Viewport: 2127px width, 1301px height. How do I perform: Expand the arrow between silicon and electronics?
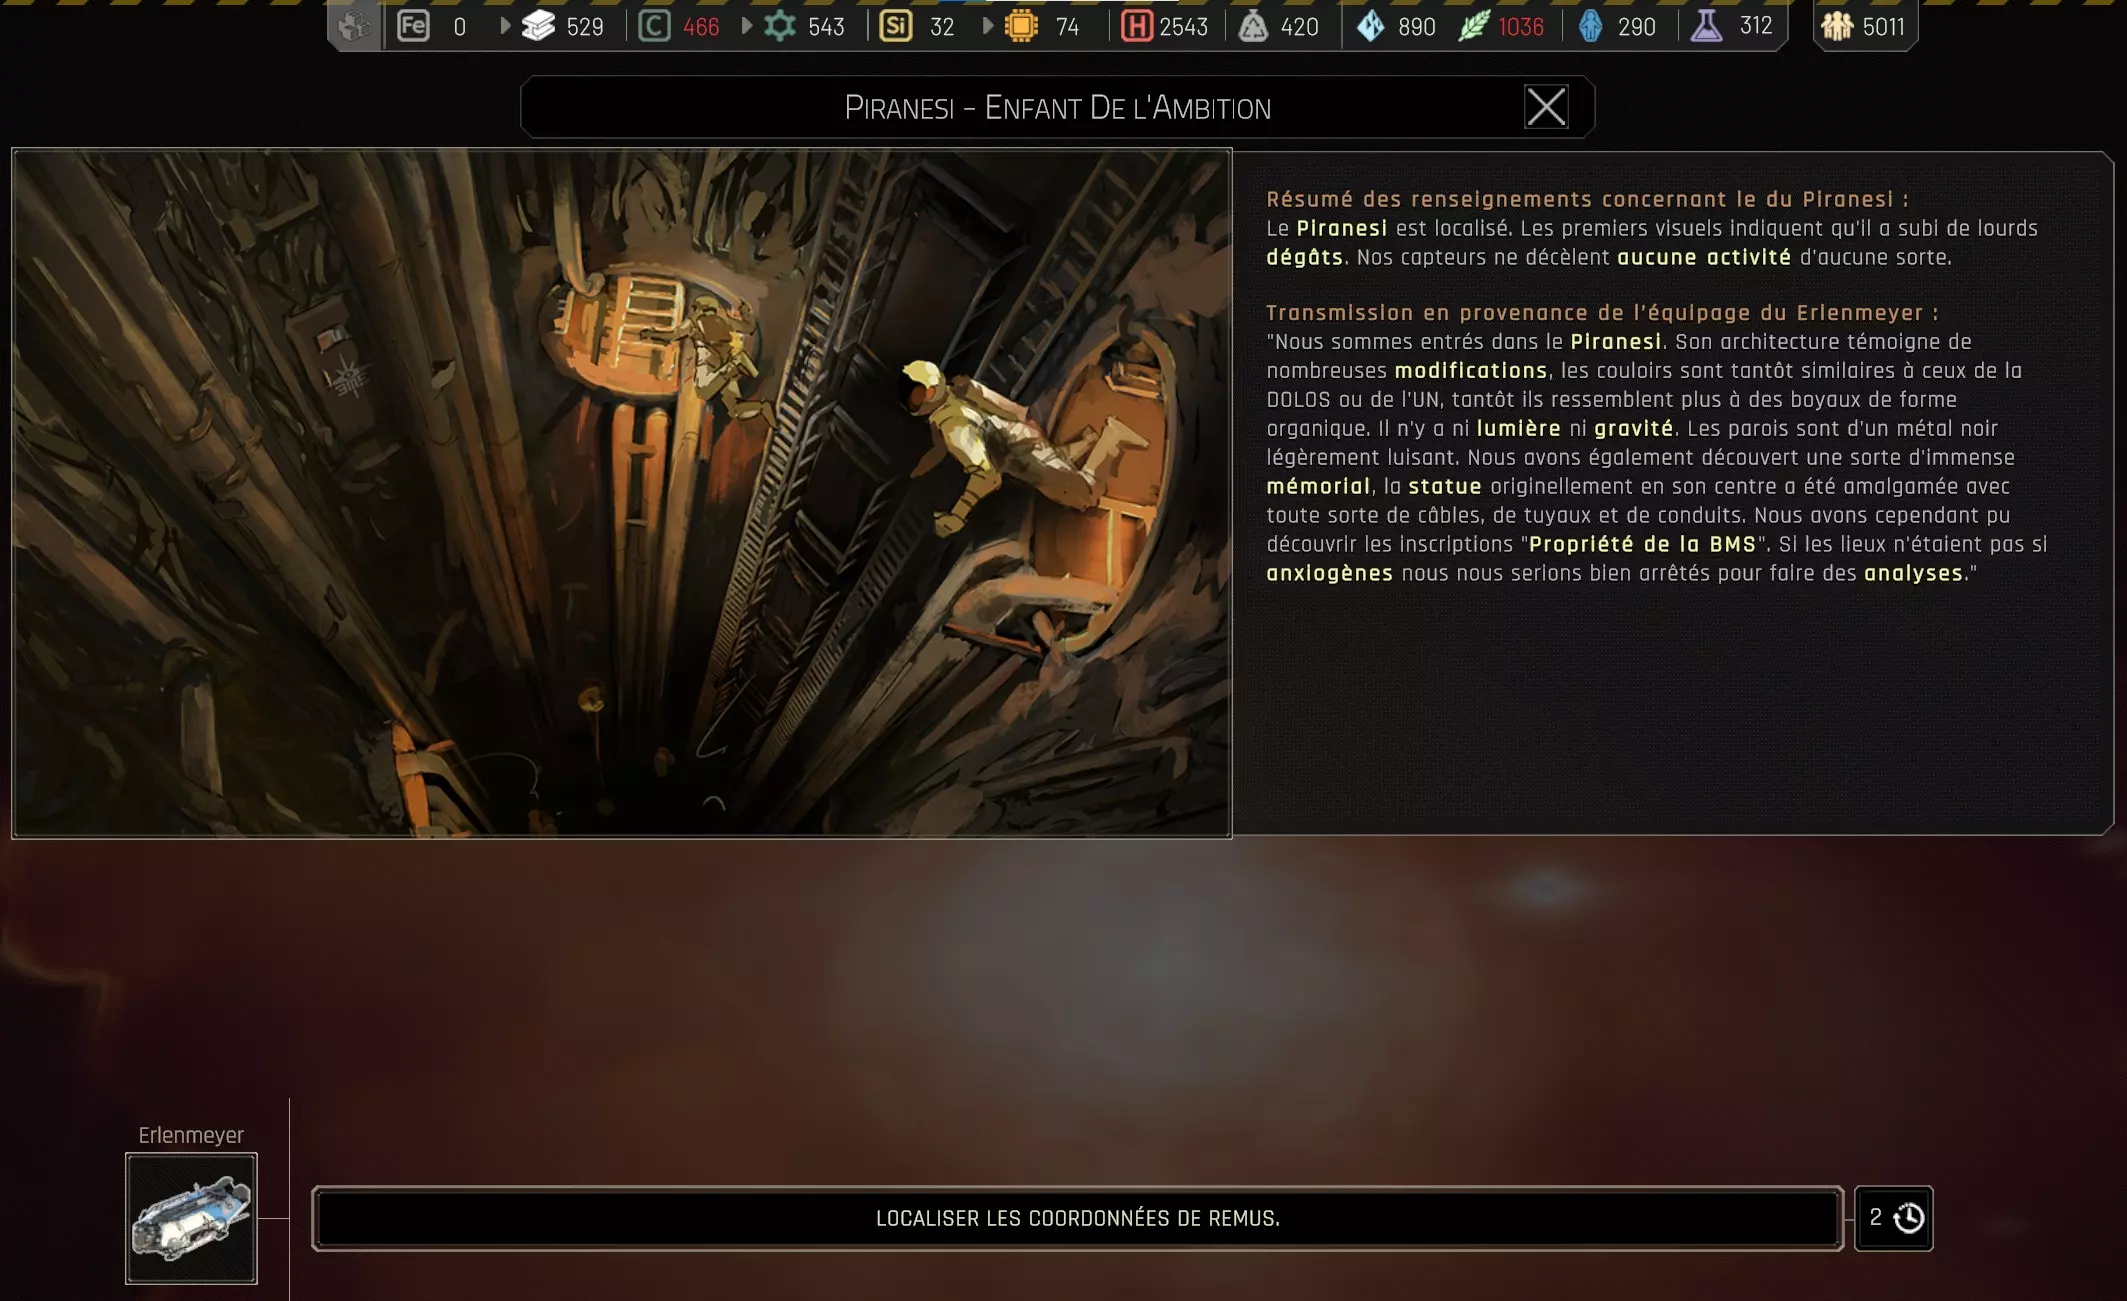pos(987,26)
